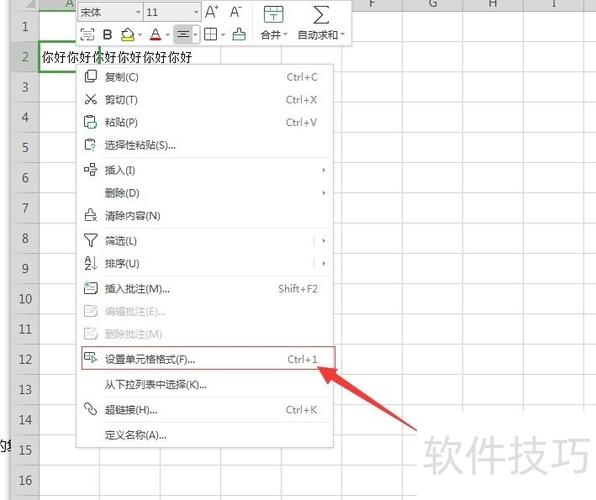Select 清除内容(N) clear contents

(x=205, y=216)
